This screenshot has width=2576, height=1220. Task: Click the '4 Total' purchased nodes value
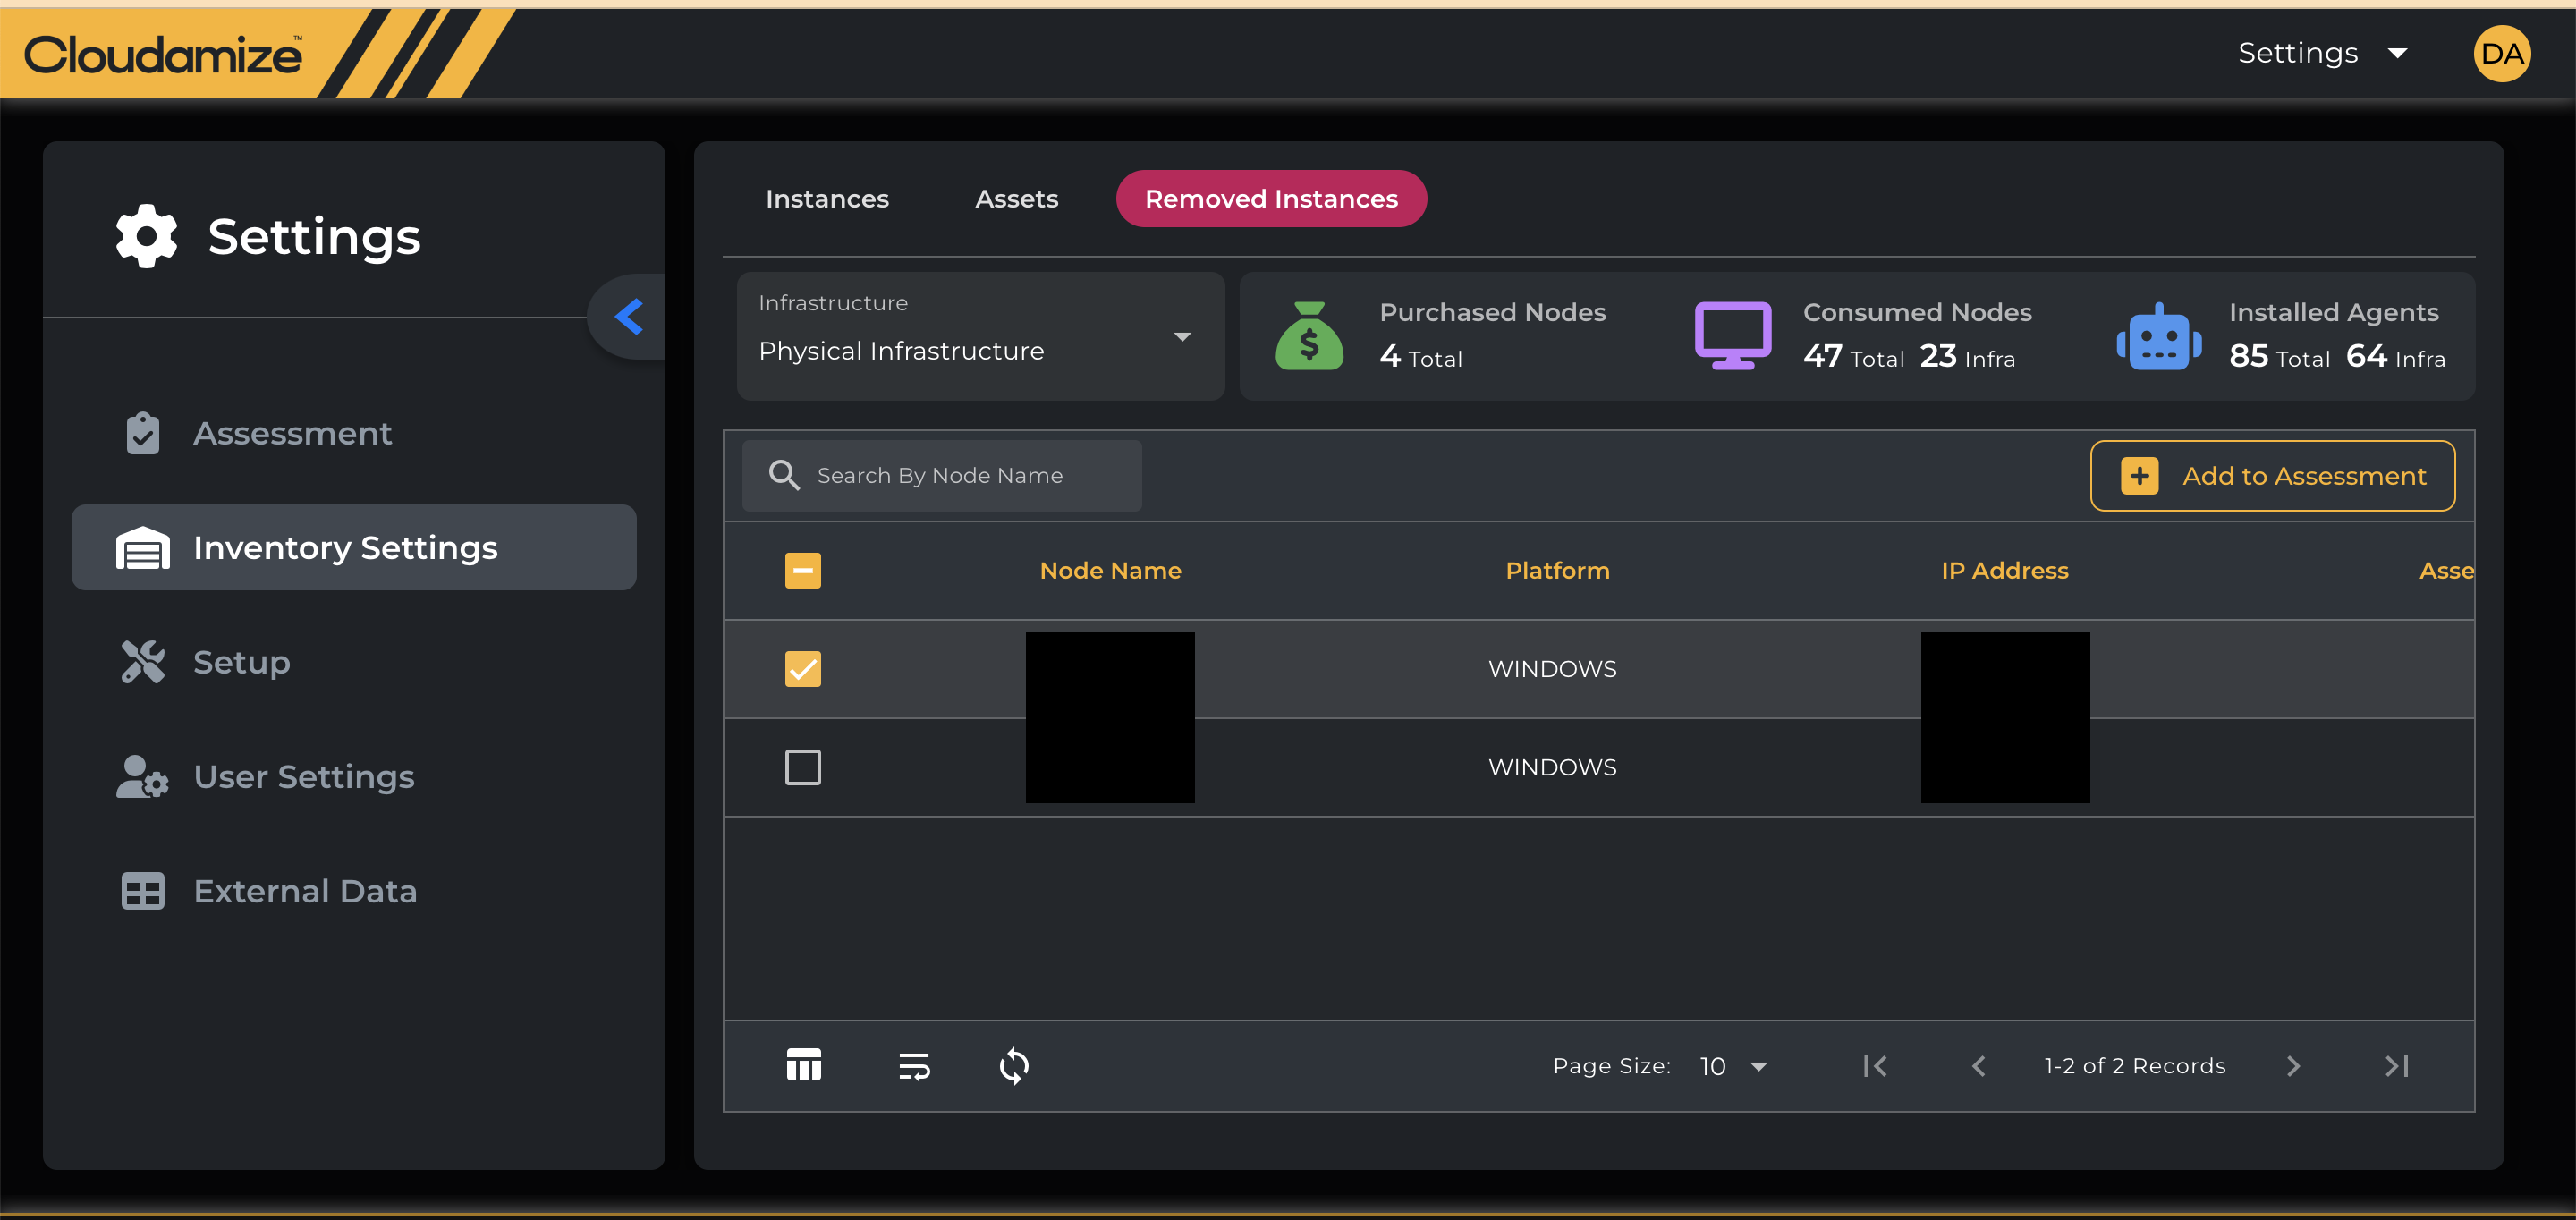[1420, 357]
